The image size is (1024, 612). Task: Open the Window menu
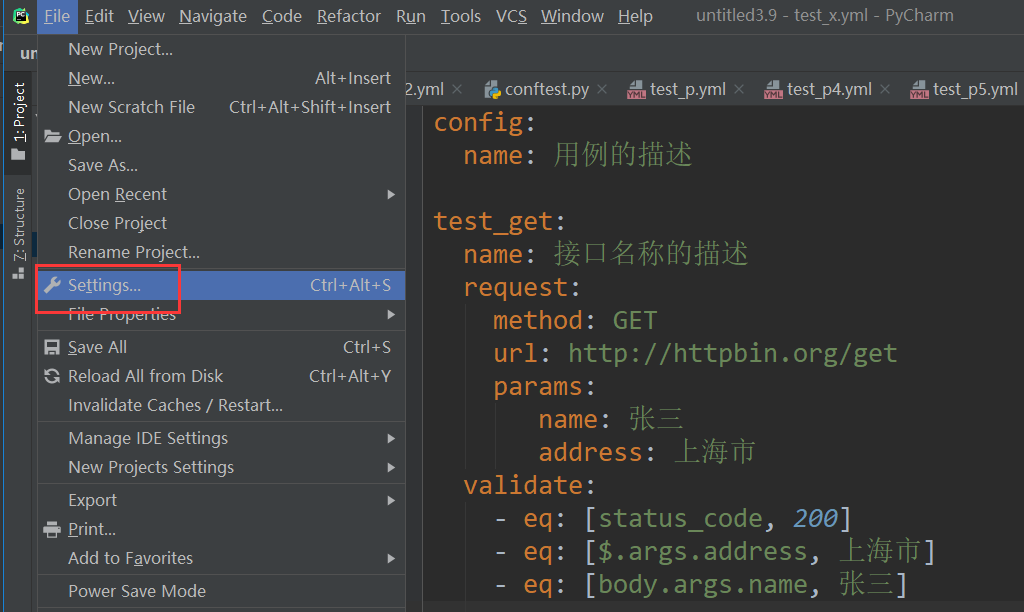(x=572, y=16)
